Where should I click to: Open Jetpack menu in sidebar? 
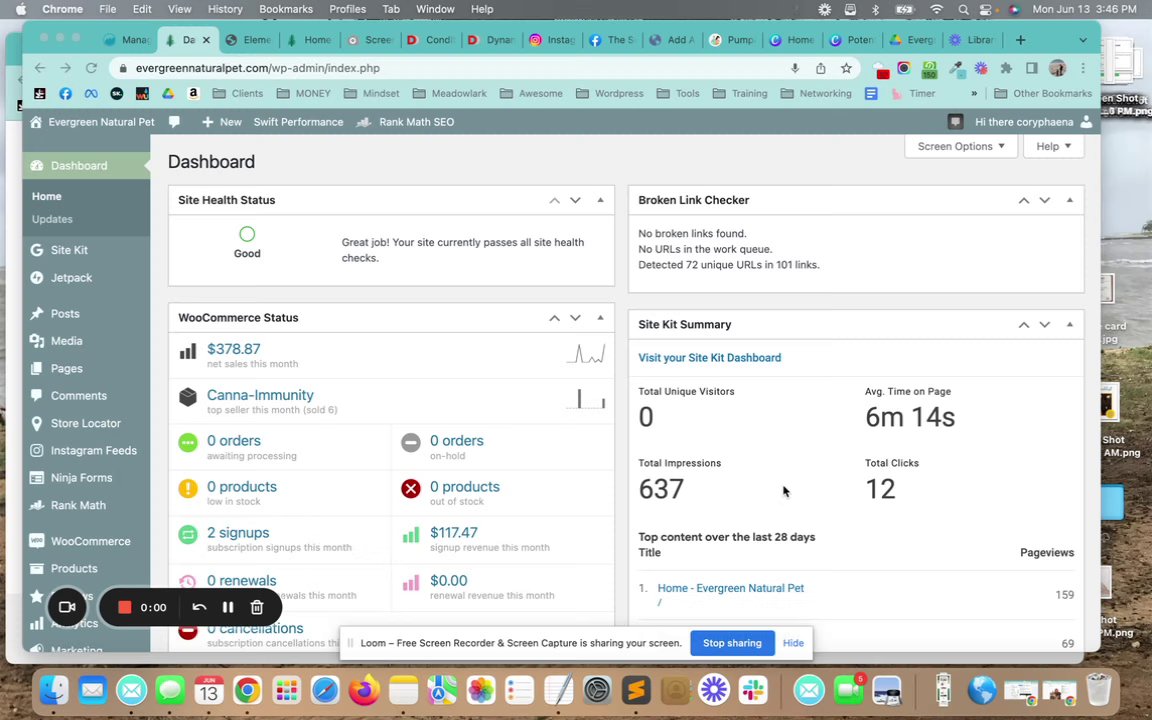tap(71, 278)
